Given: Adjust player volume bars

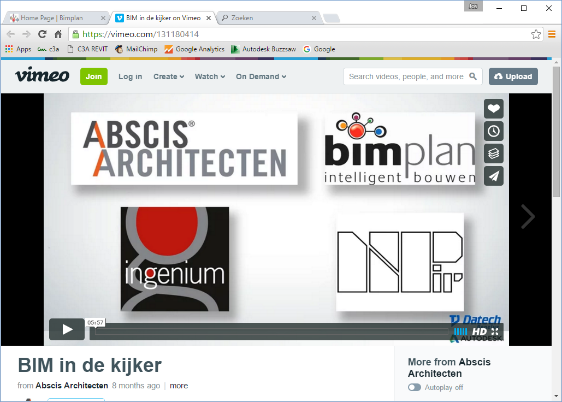Looking at the screenshot, I should click(x=461, y=332).
